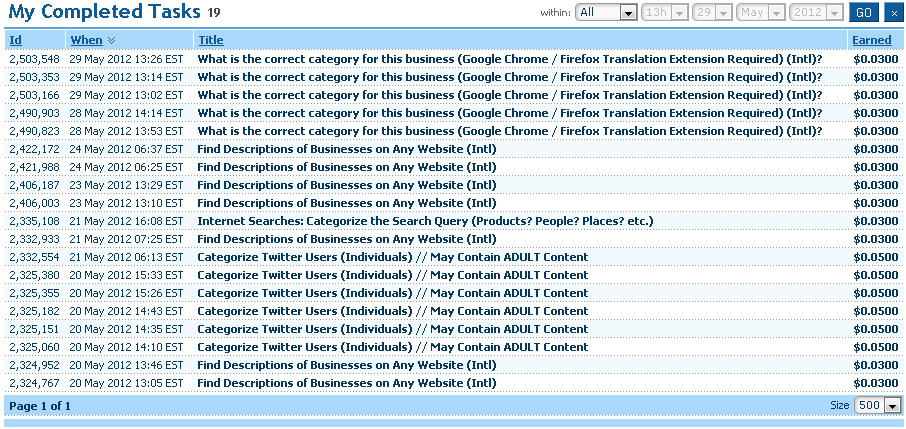Screen dimensions: 906x429
Task: Sort by the Title column header
Action: [x=211, y=40]
